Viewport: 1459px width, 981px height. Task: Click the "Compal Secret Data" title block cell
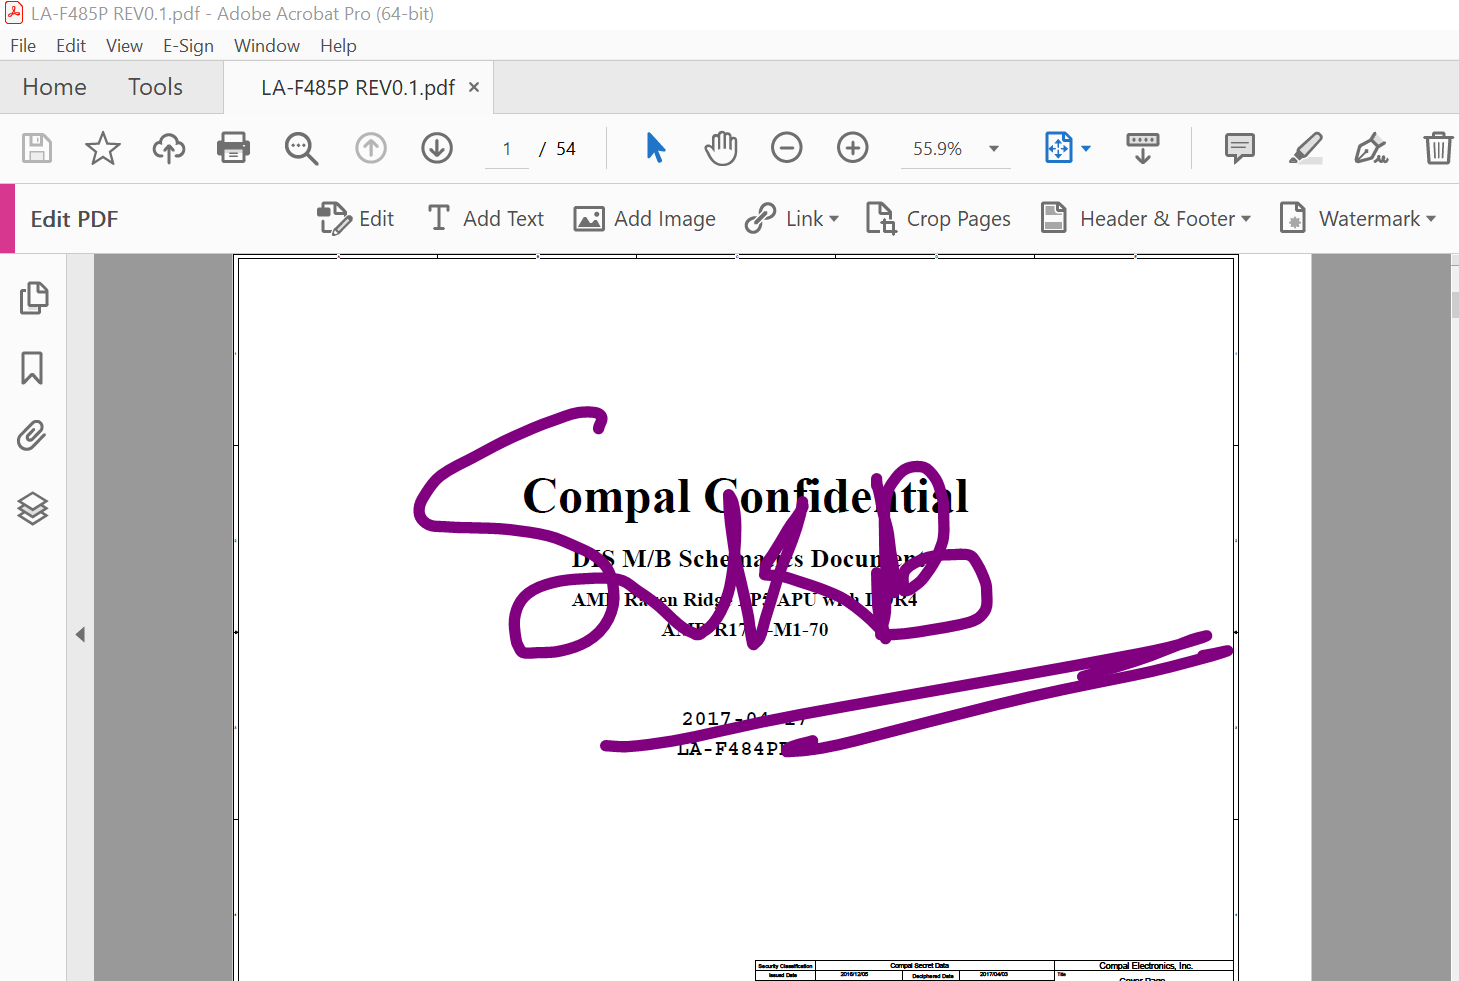click(919, 966)
